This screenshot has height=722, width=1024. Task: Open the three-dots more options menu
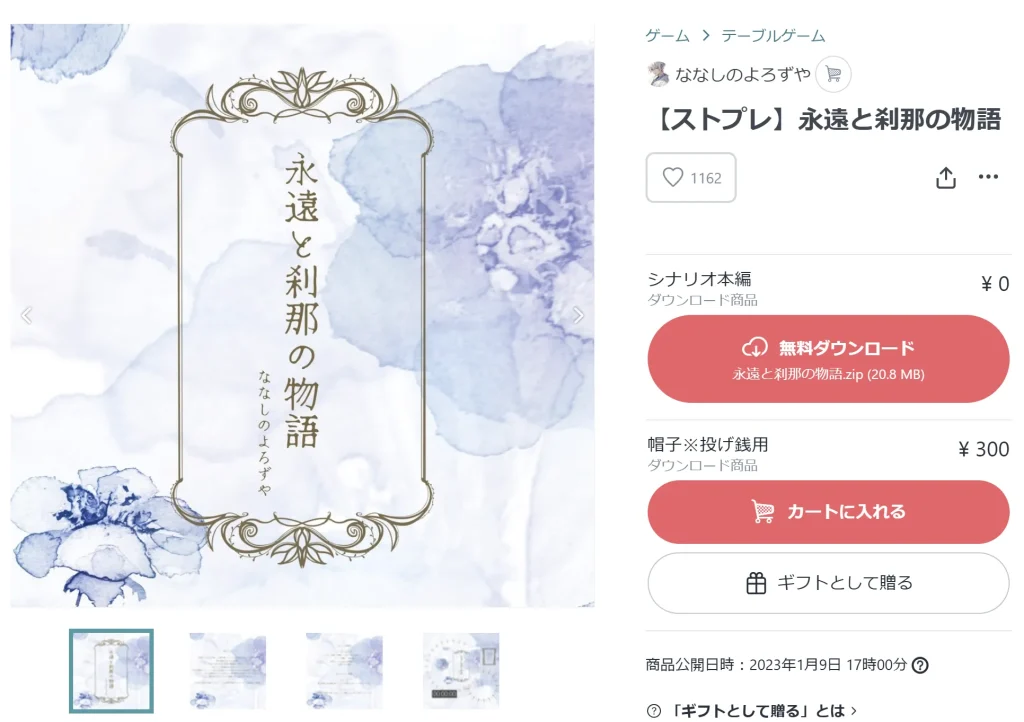(x=988, y=177)
